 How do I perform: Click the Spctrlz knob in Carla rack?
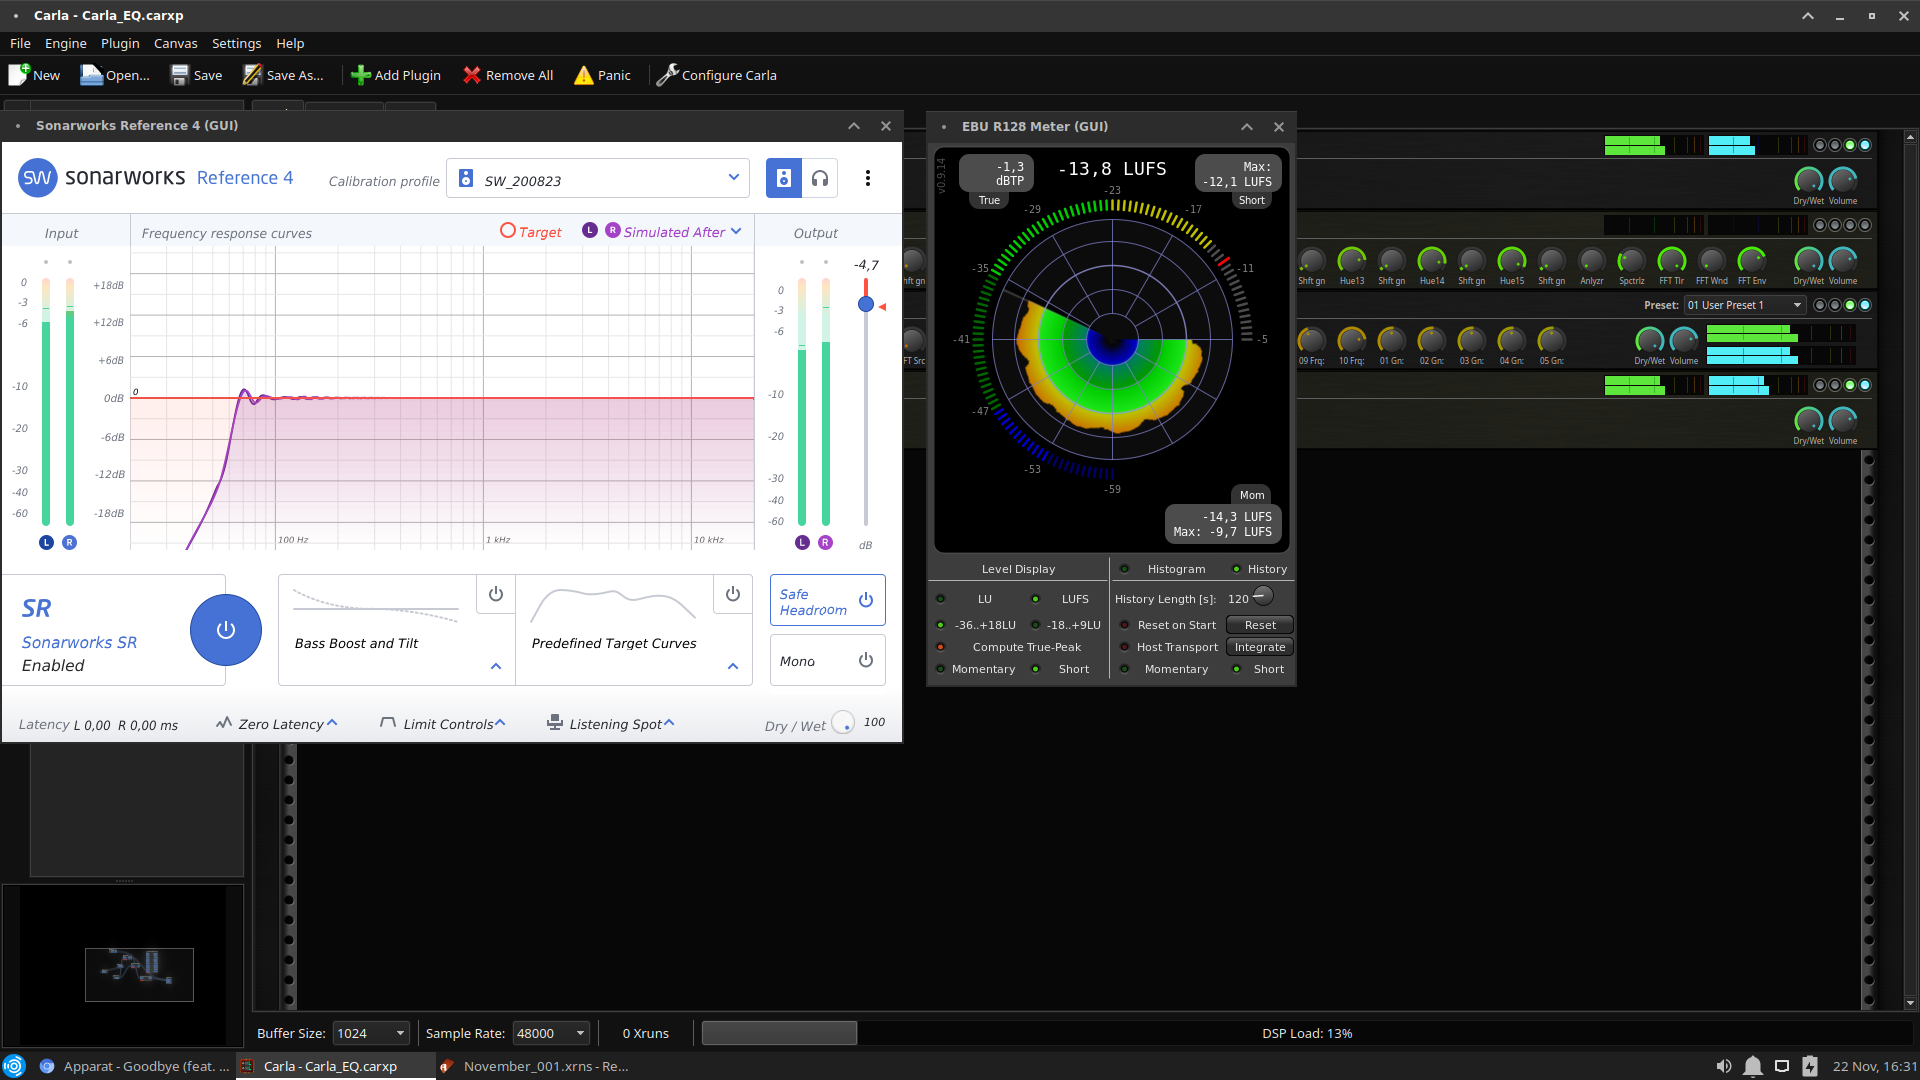[x=1632, y=260]
